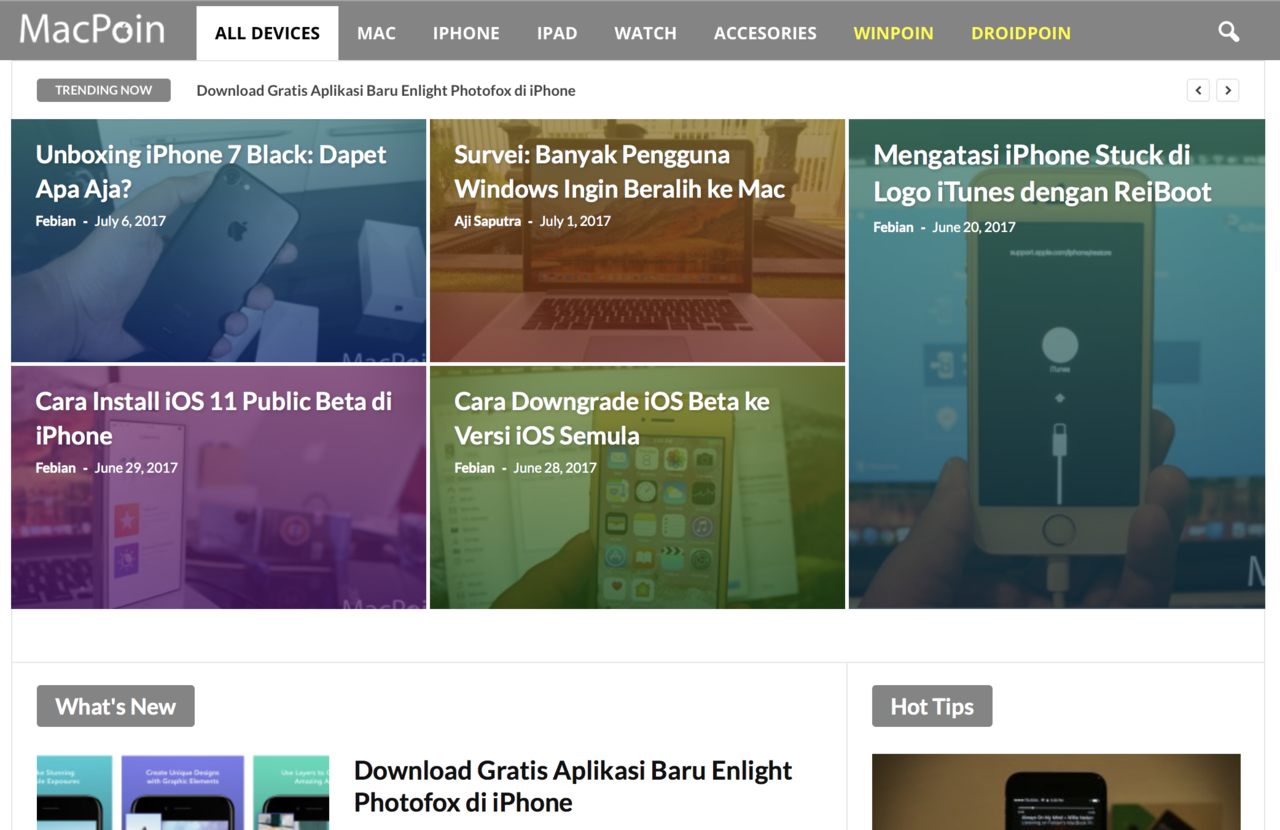Open Unboxing iPhone 7 Black article

(211, 171)
